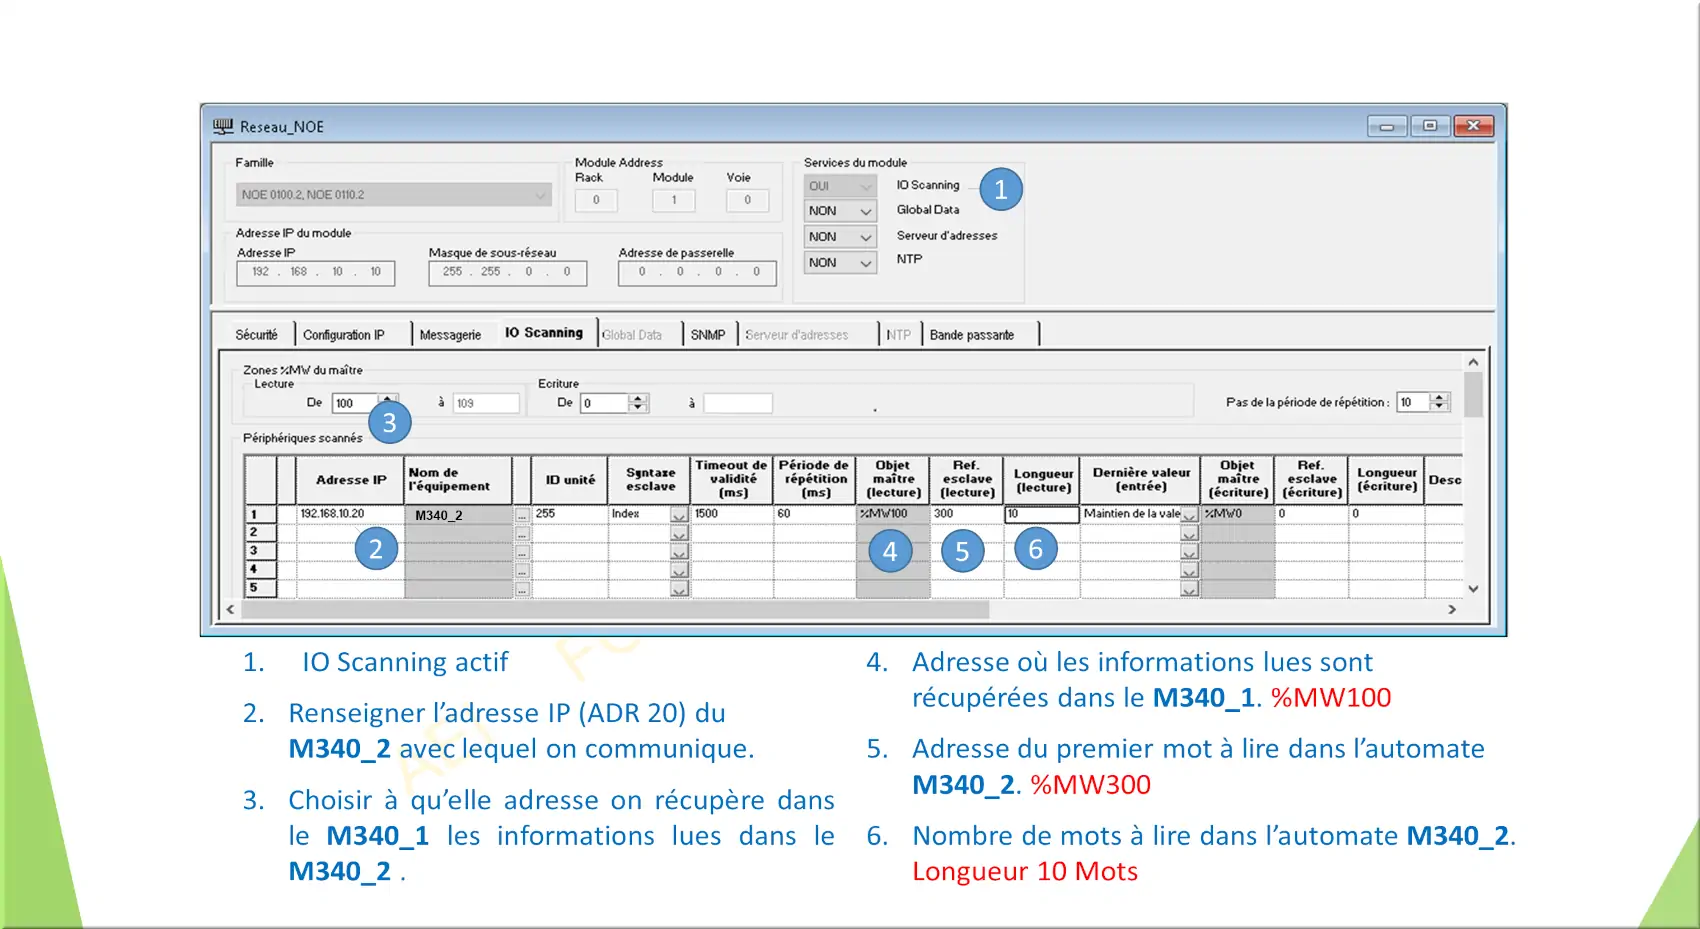Screen dimensions: 1700x929
Task: Click the Objet maître lecture cell %MW100
Action: (x=893, y=514)
